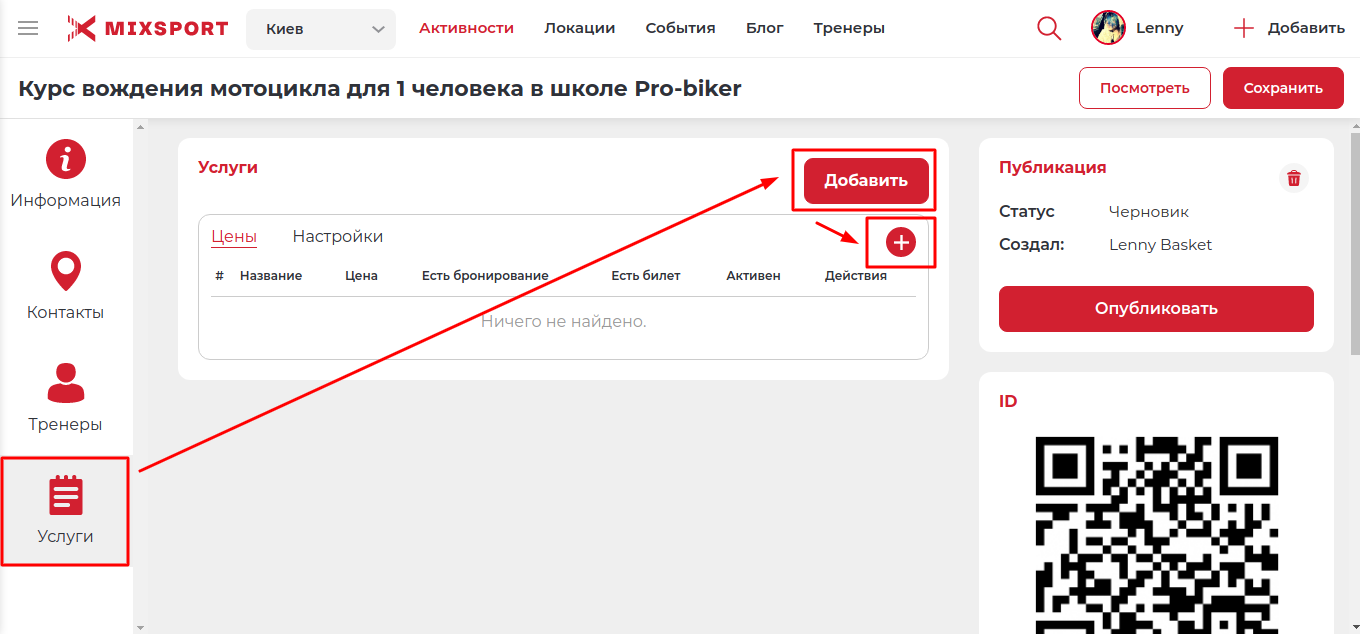This screenshot has width=1360, height=634.
Task: Open search with the magnifier icon
Action: tap(1049, 28)
